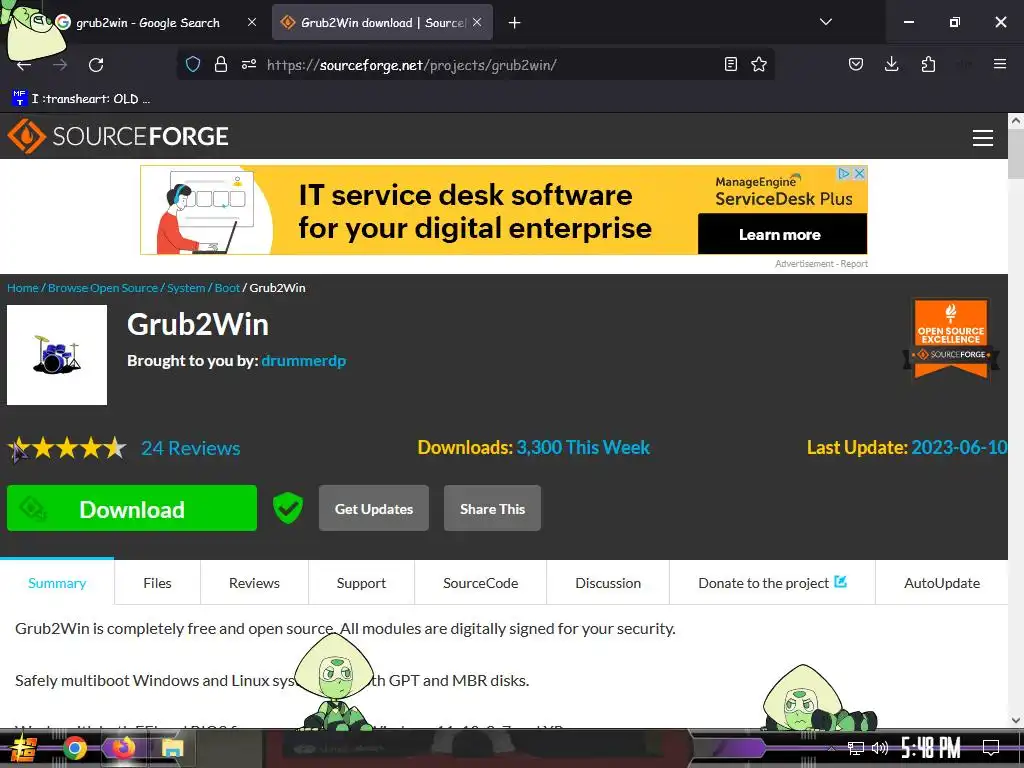Click Learn more in the ad

(782, 234)
